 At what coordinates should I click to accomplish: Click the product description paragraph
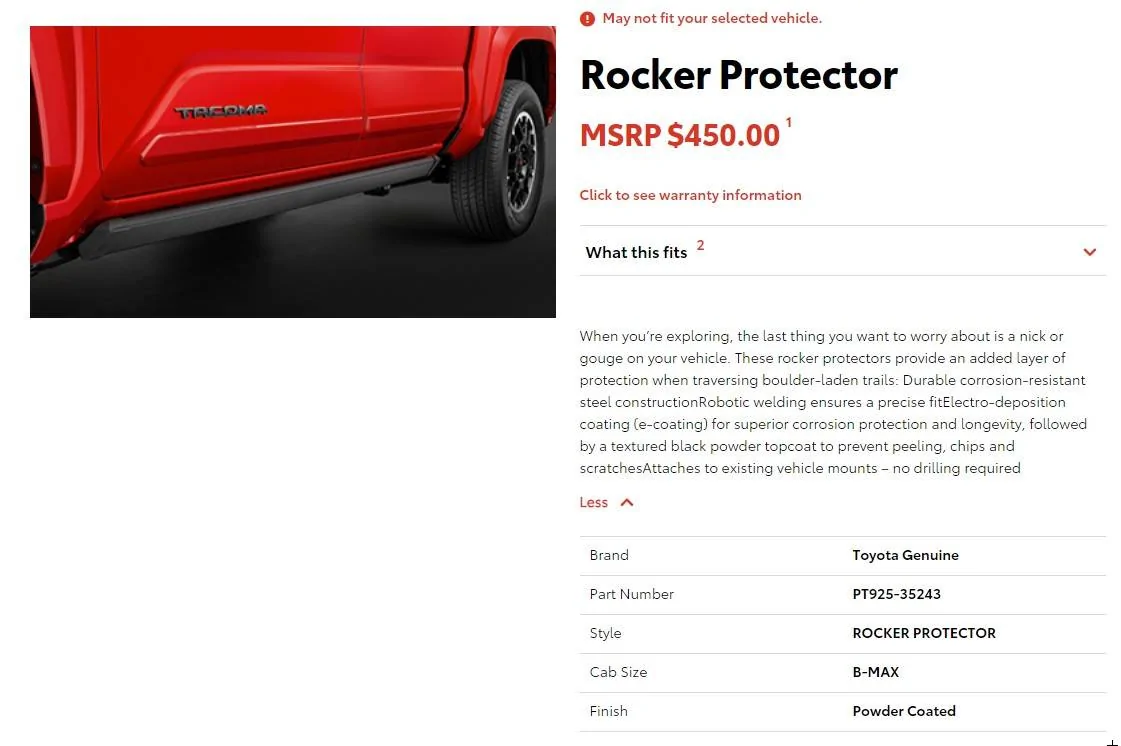832,402
